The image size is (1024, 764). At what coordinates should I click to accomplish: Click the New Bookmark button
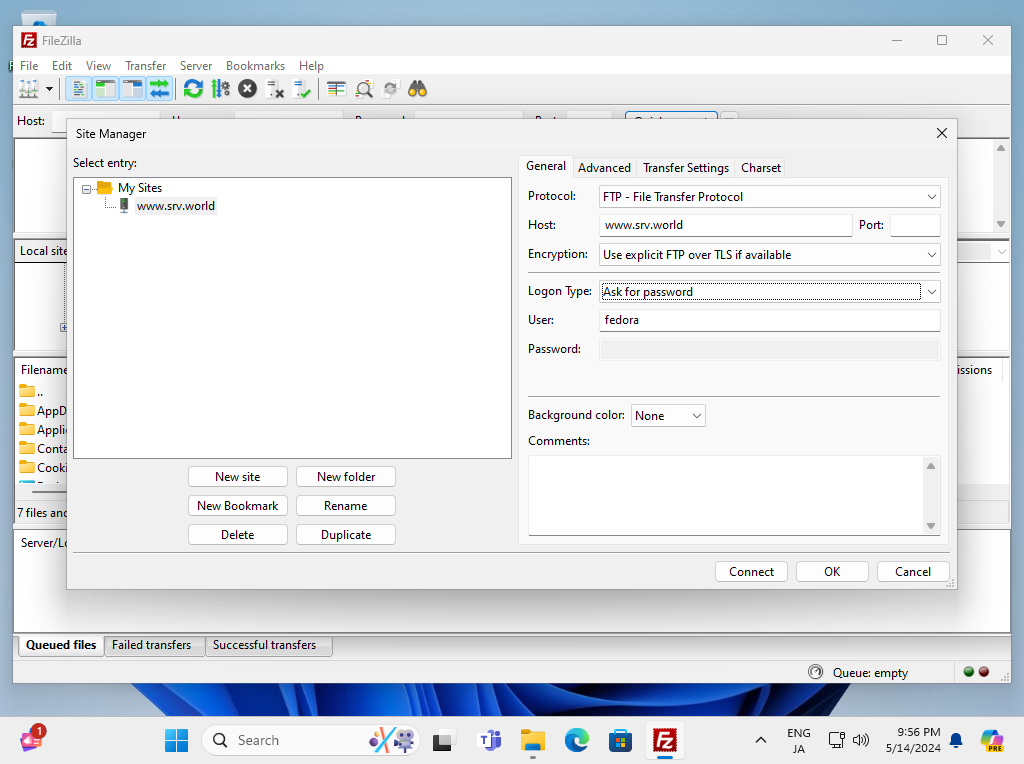[238, 506]
